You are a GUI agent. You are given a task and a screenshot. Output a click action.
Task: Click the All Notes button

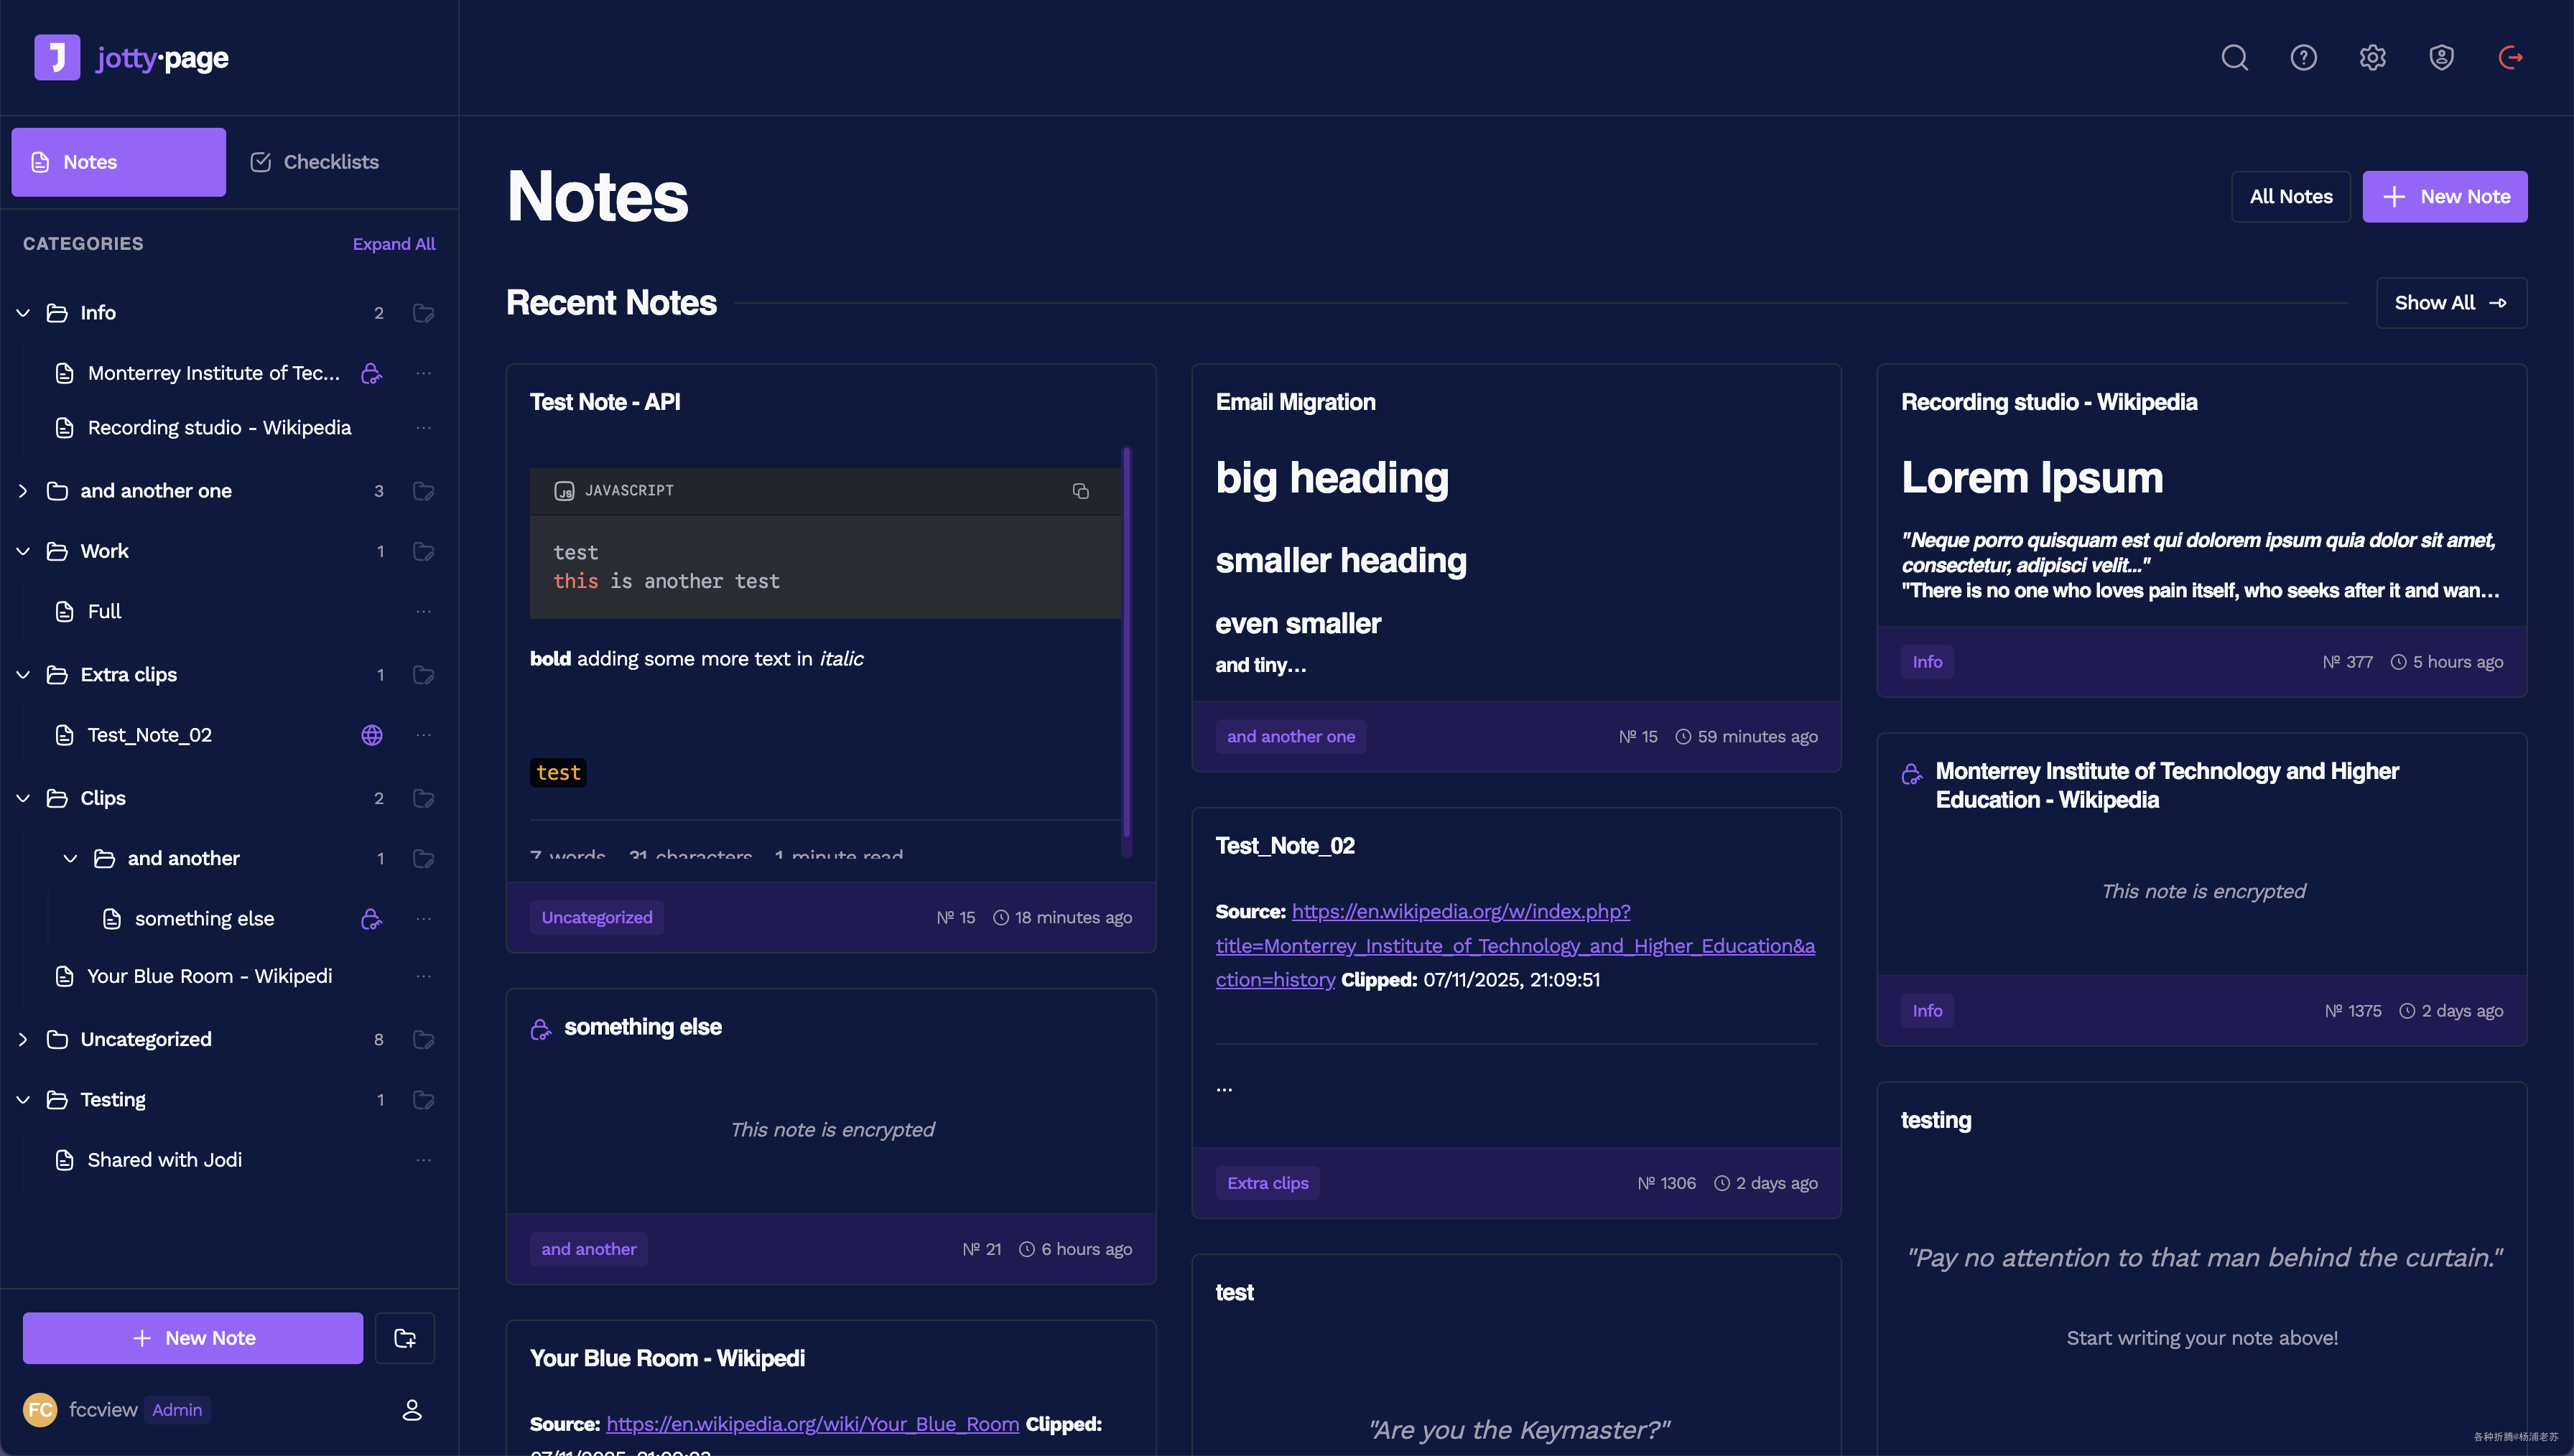2290,197
